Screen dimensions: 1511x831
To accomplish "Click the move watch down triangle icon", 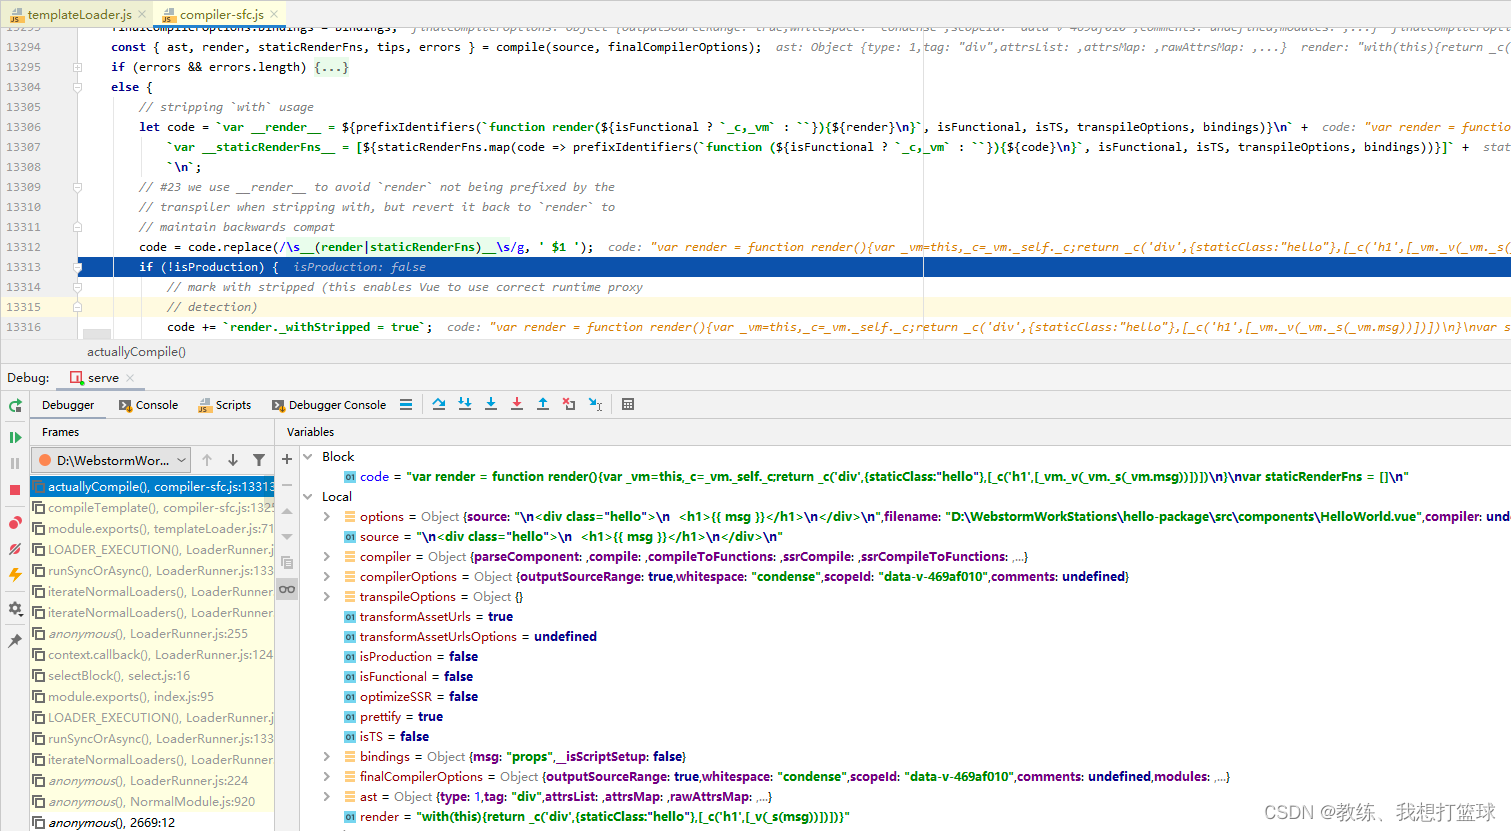I will click(287, 537).
